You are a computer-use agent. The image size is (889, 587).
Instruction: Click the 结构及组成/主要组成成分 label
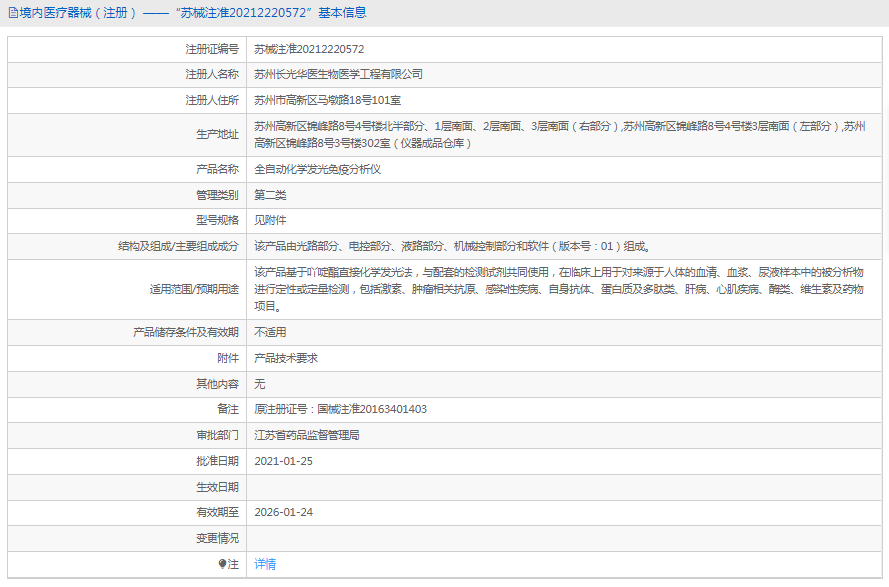click(179, 246)
